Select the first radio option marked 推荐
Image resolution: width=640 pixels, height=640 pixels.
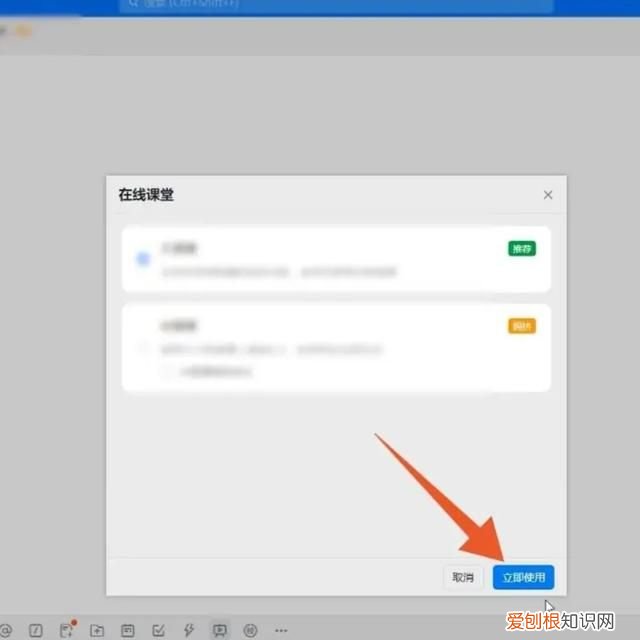(143, 259)
